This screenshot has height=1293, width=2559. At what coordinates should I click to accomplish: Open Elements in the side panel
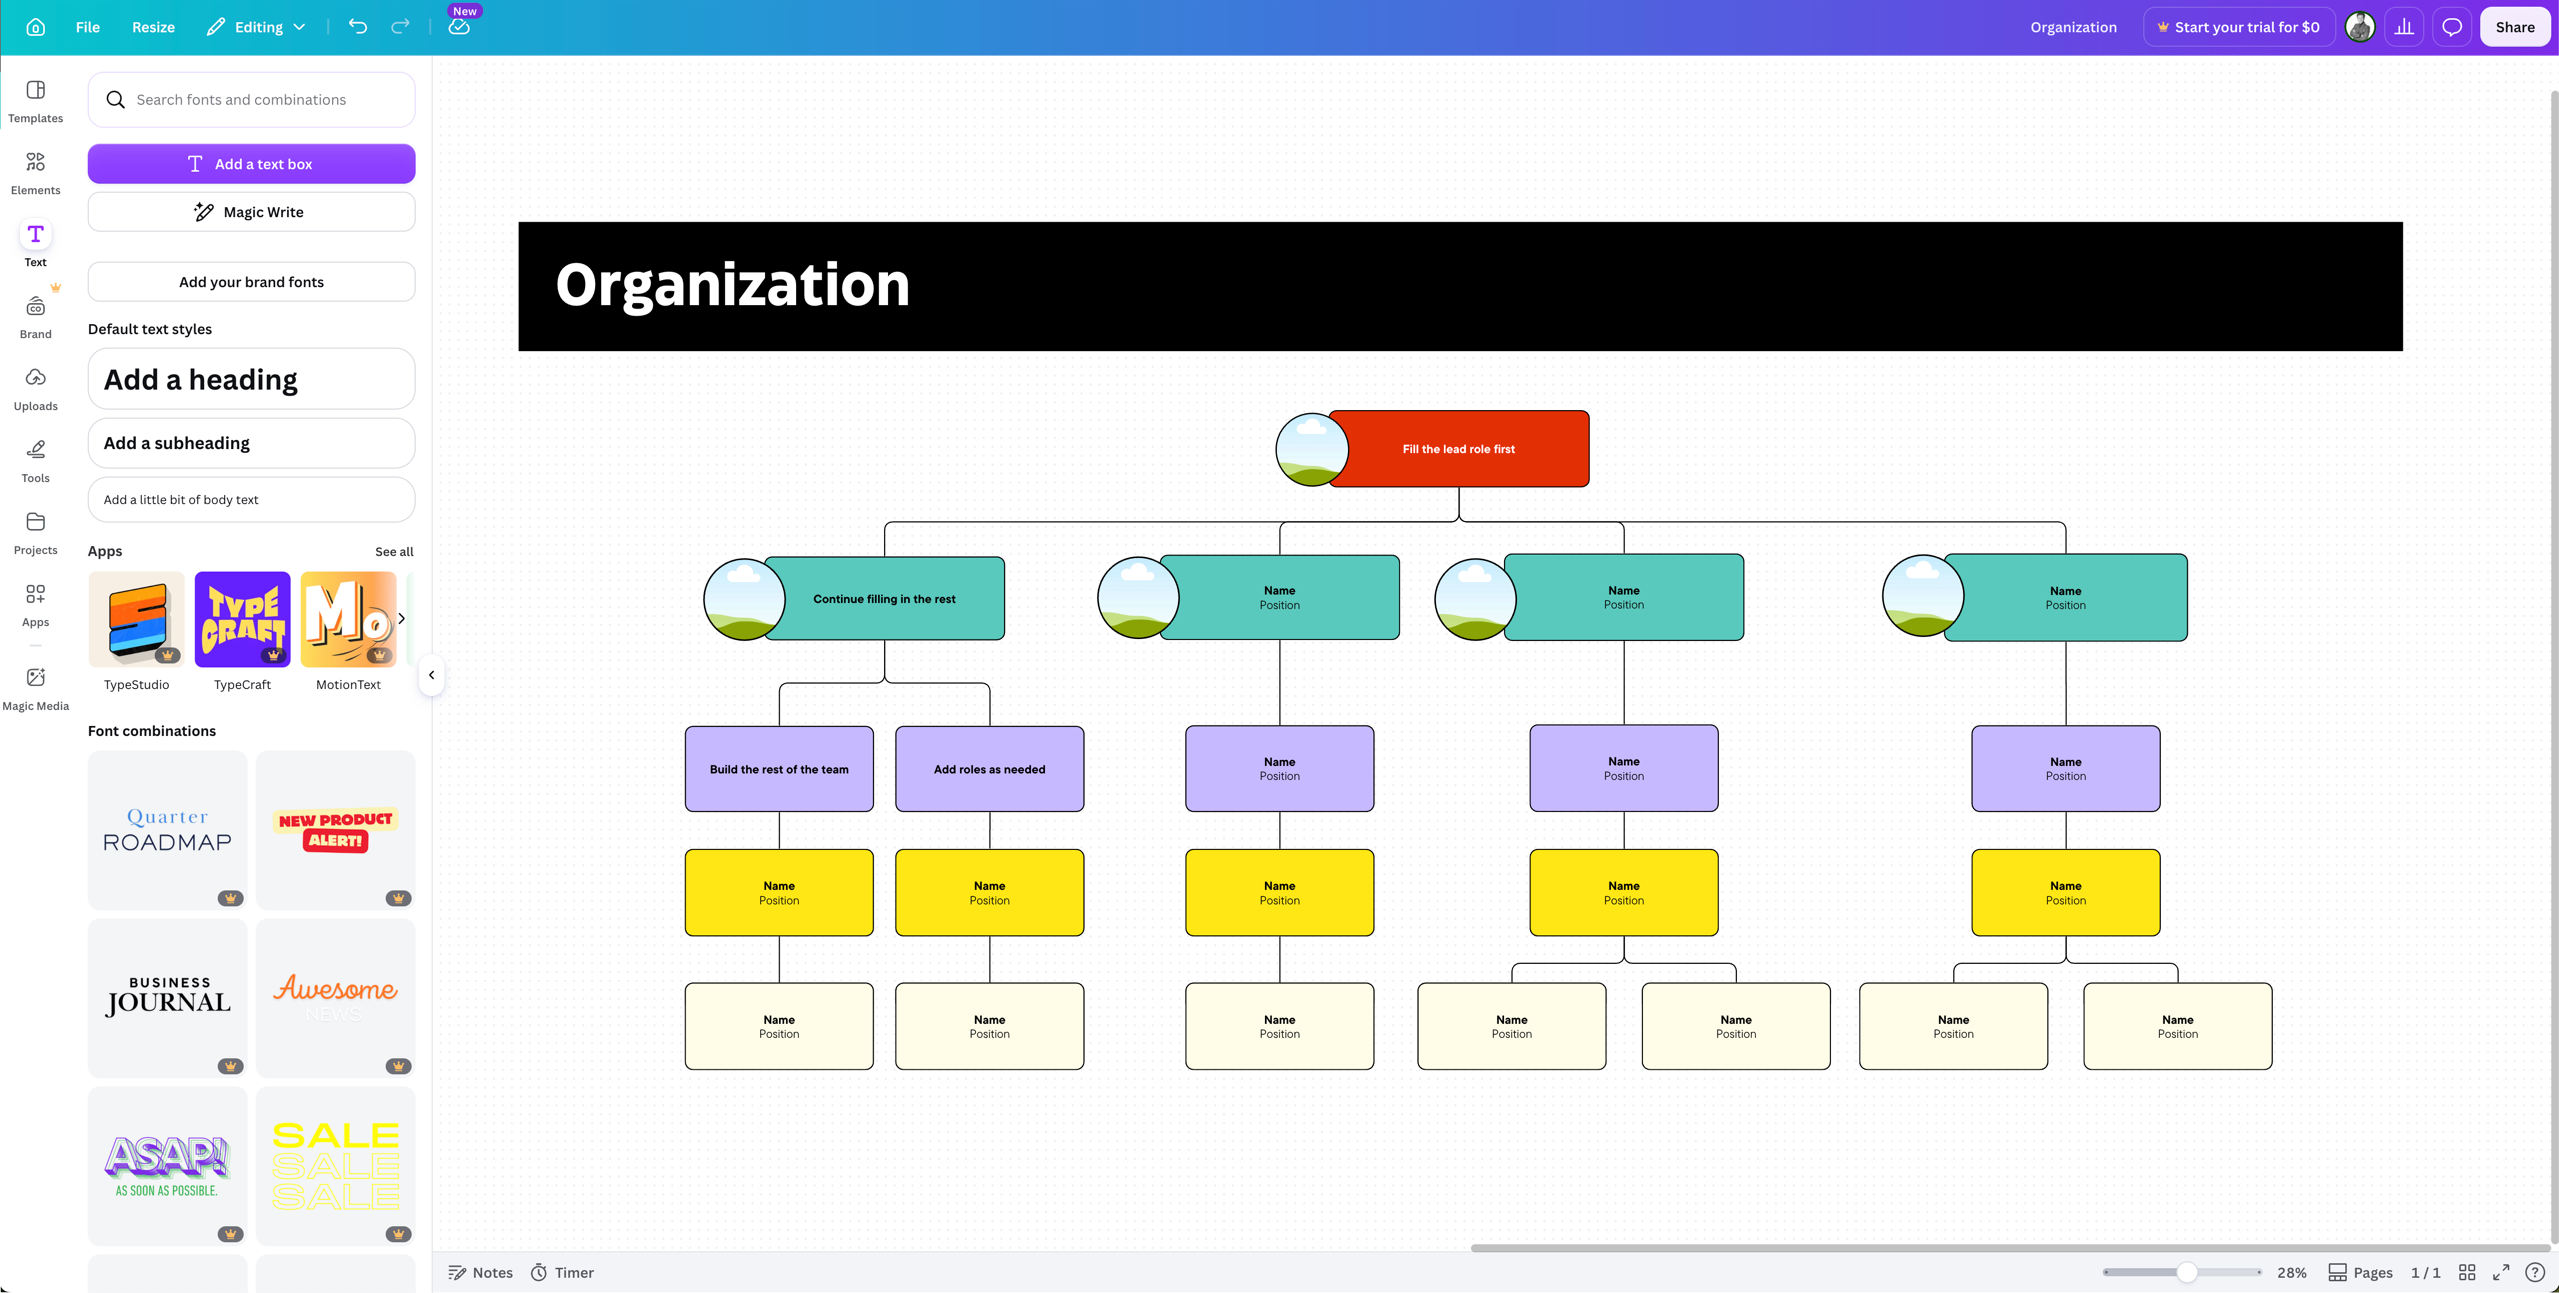[36, 174]
